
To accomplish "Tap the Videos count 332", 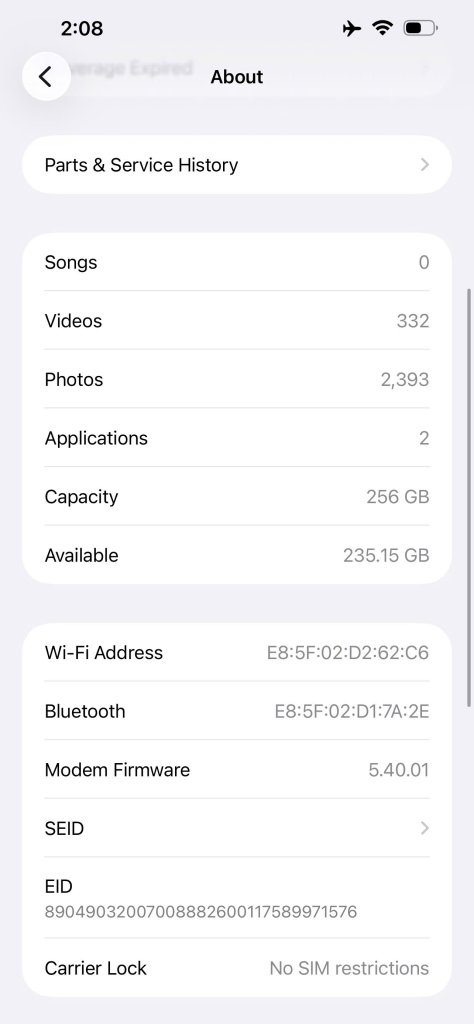I will coord(413,321).
